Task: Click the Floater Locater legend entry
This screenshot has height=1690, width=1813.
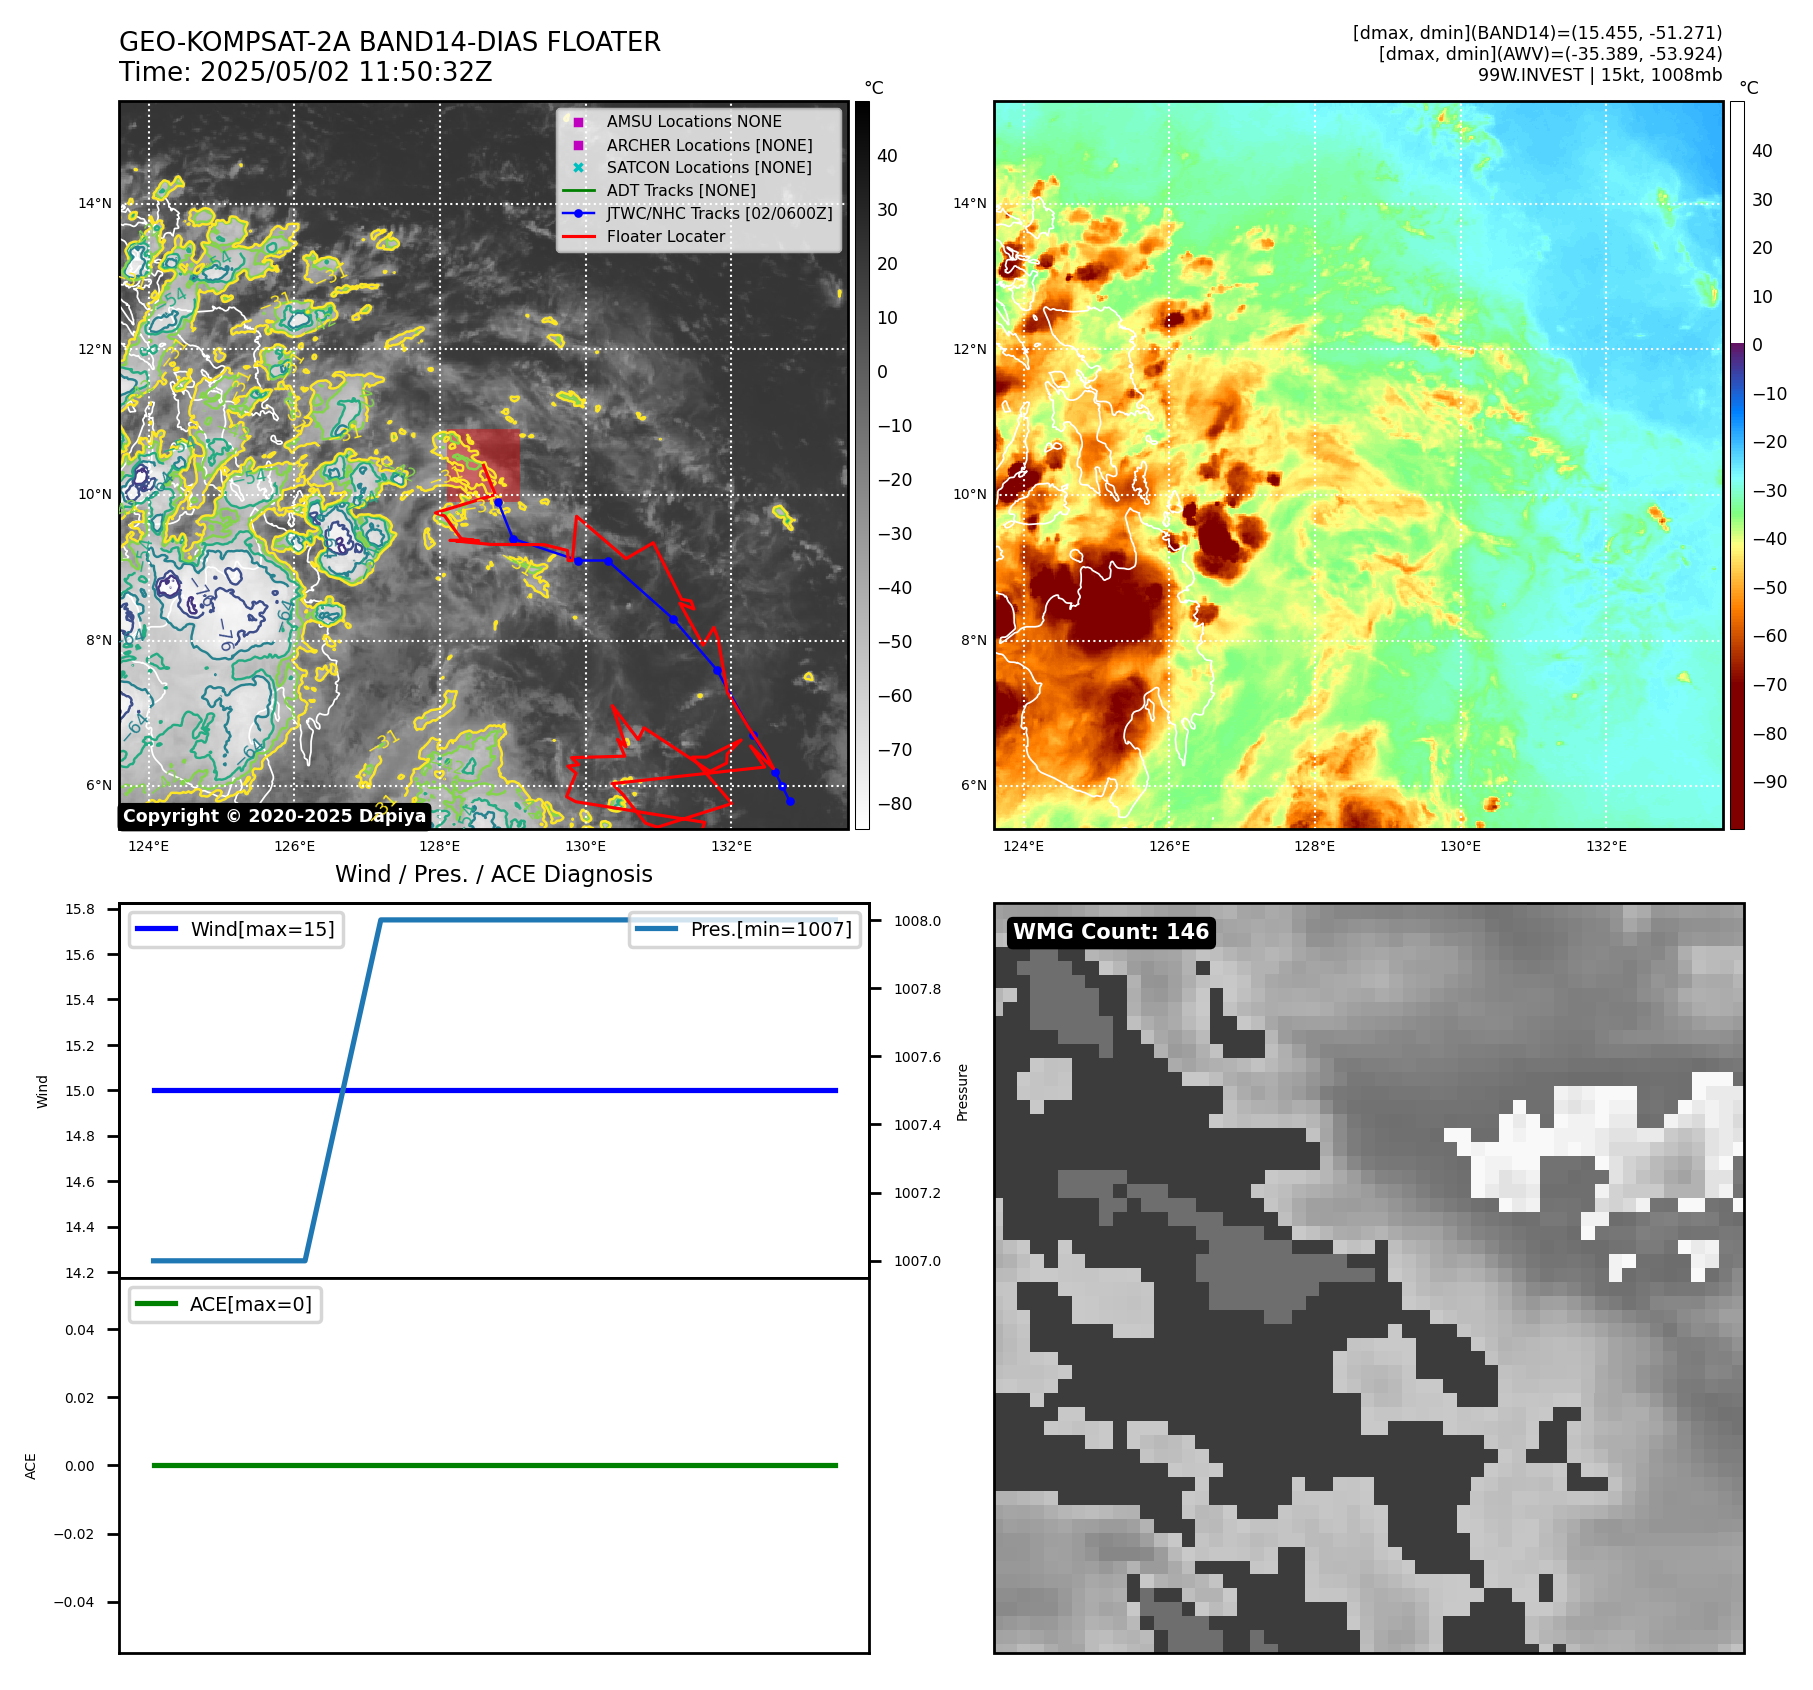Action: coord(644,236)
